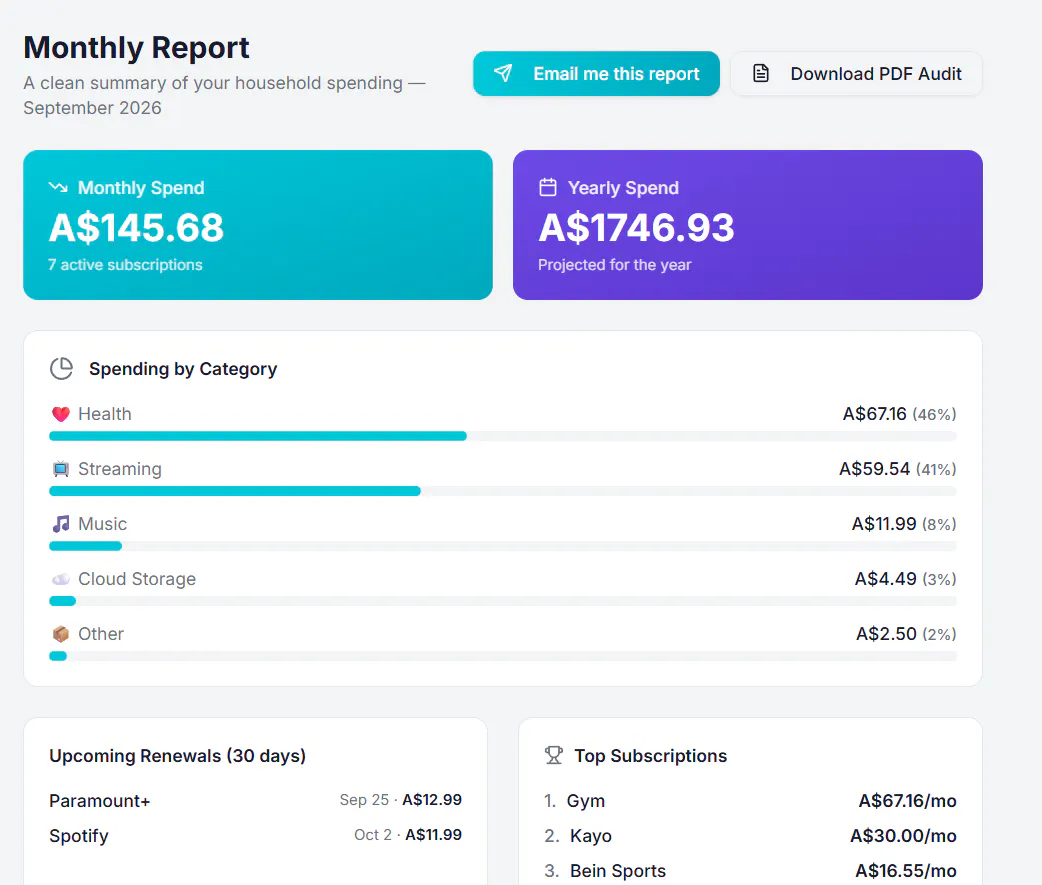Click the Bein Sports subscription row
The height and width of the screenshot is (885, 1042).
point(750,870)
